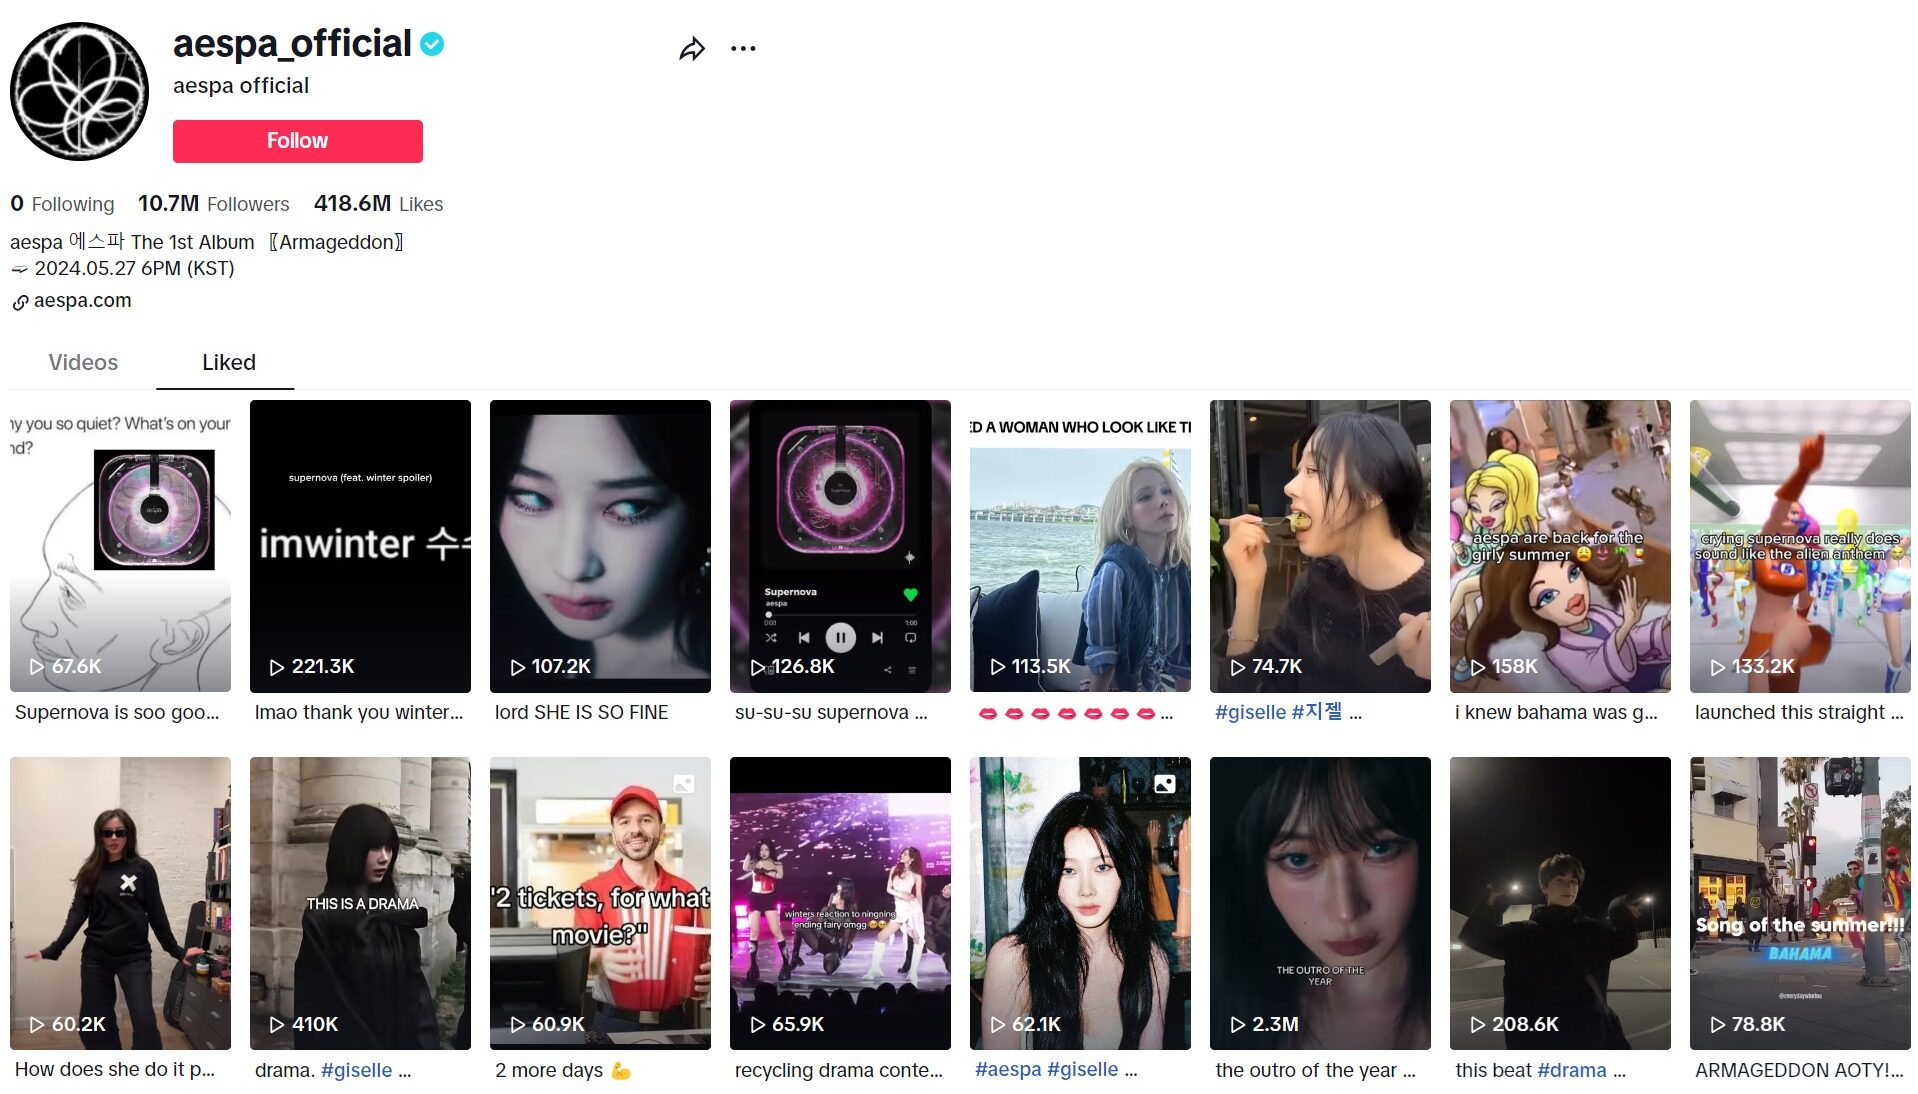Open the aespa.com website link
The image size is (1918, 1094).
(x=82, y=301)
